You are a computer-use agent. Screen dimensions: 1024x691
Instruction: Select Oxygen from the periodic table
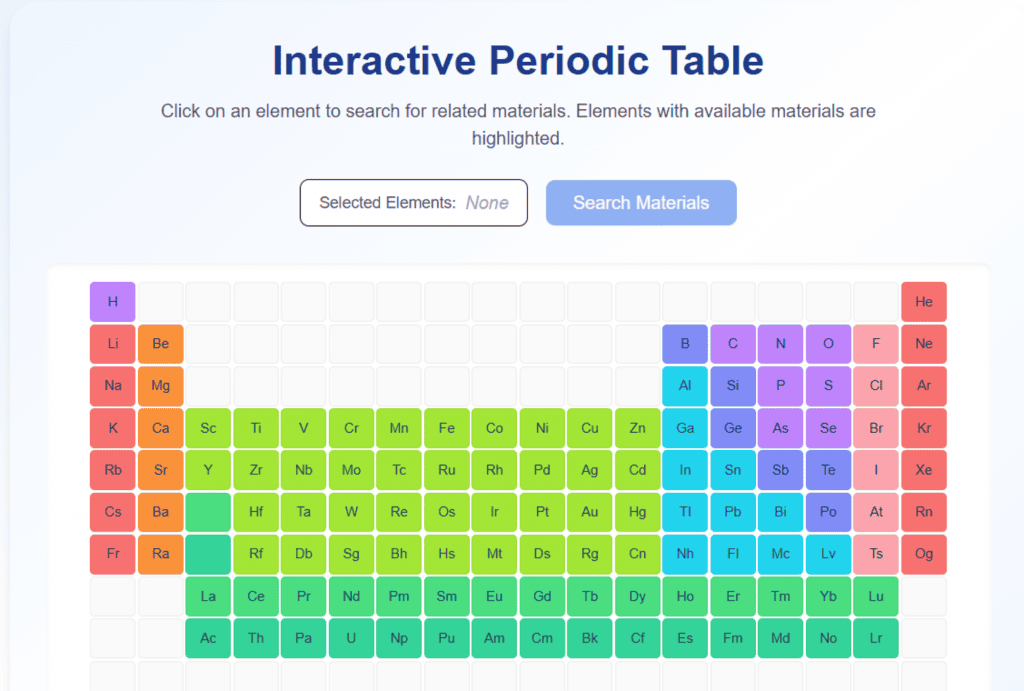[x=828, y=343]
